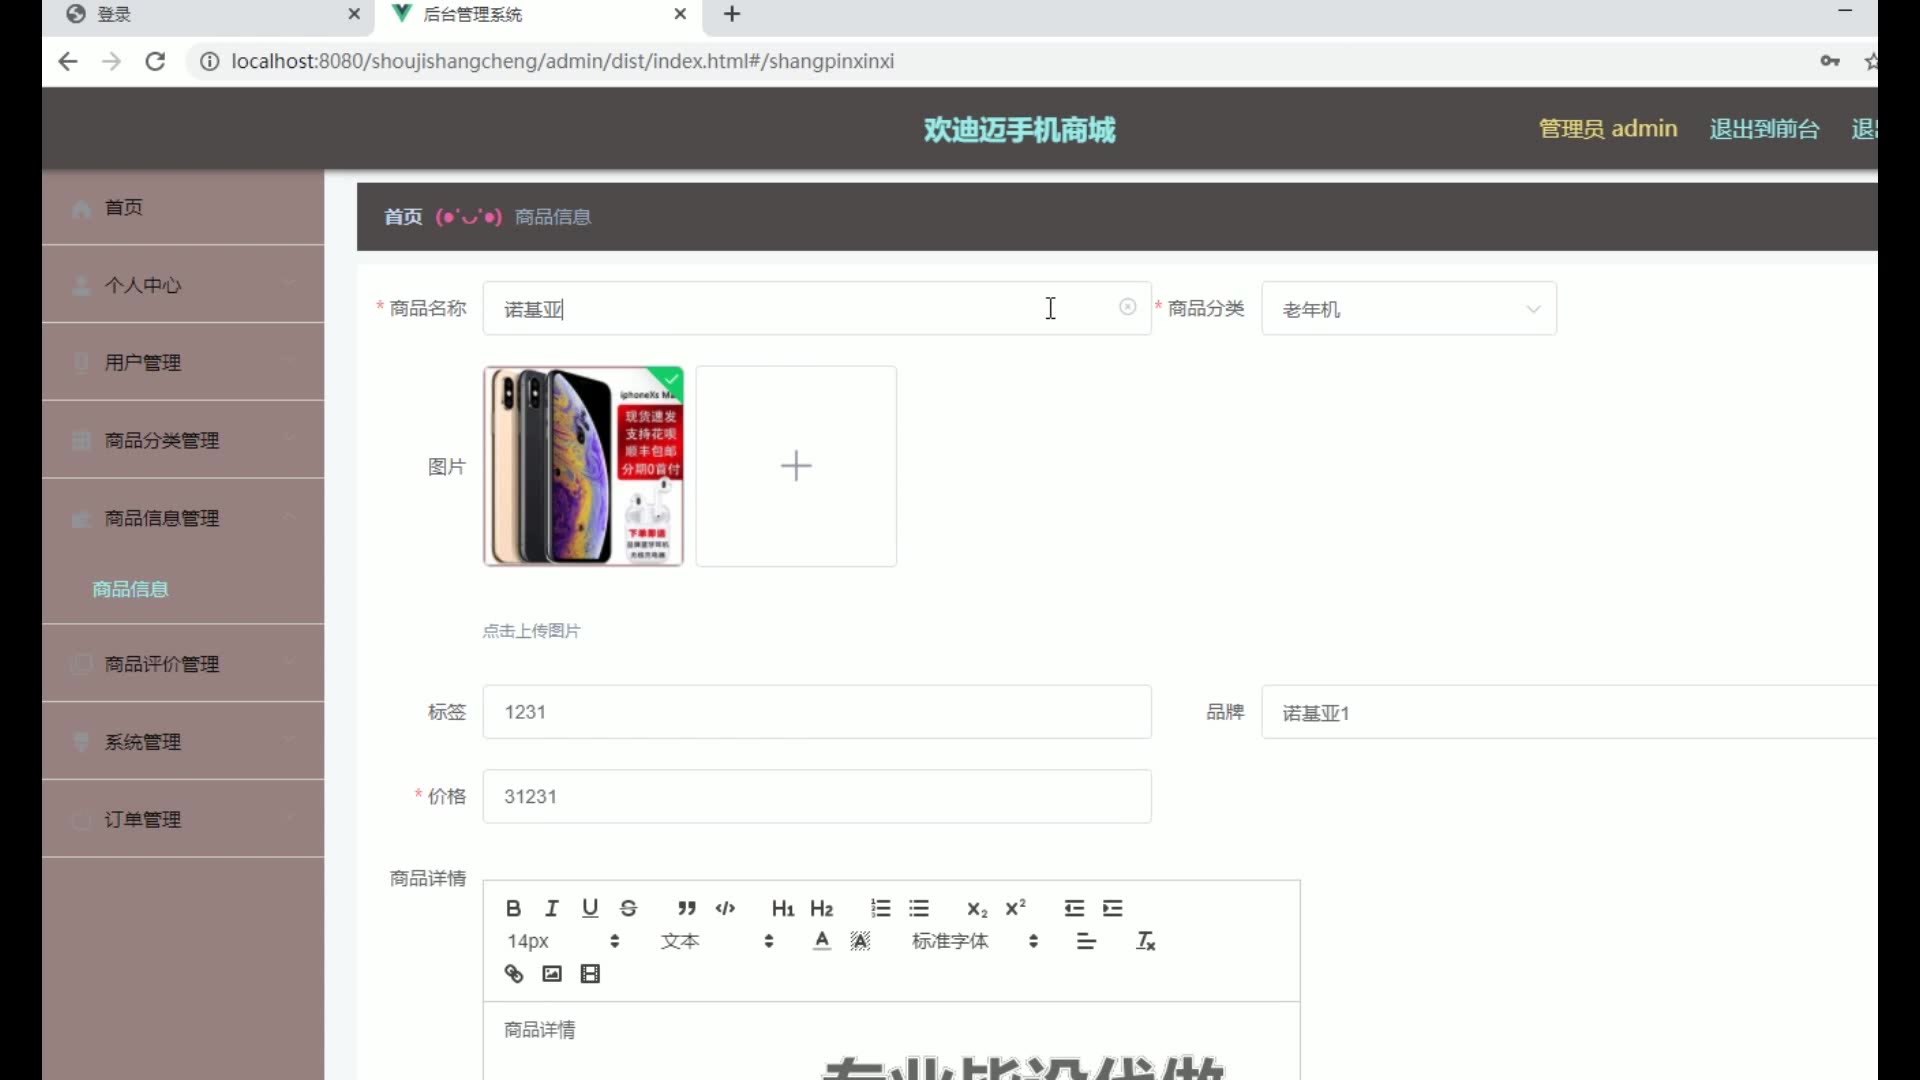Go back in browser history
The height and width of the screenshot is (1080, 1920).
(67, 61)
